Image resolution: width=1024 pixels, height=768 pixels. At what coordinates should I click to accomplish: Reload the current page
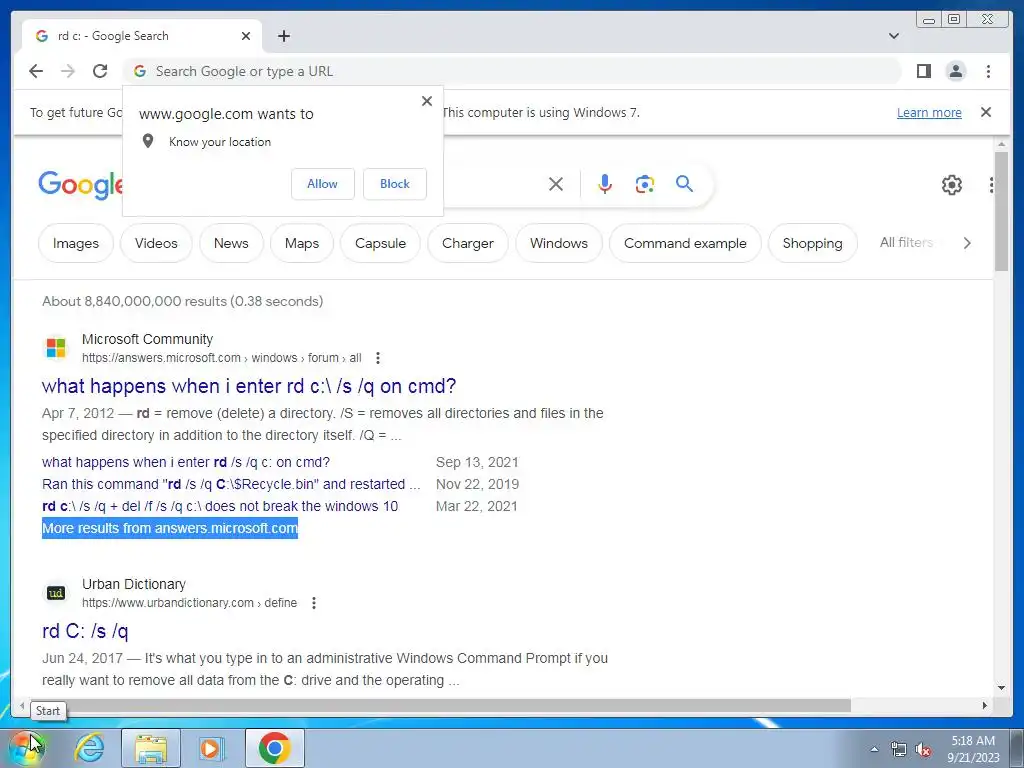tap(100, 71)
